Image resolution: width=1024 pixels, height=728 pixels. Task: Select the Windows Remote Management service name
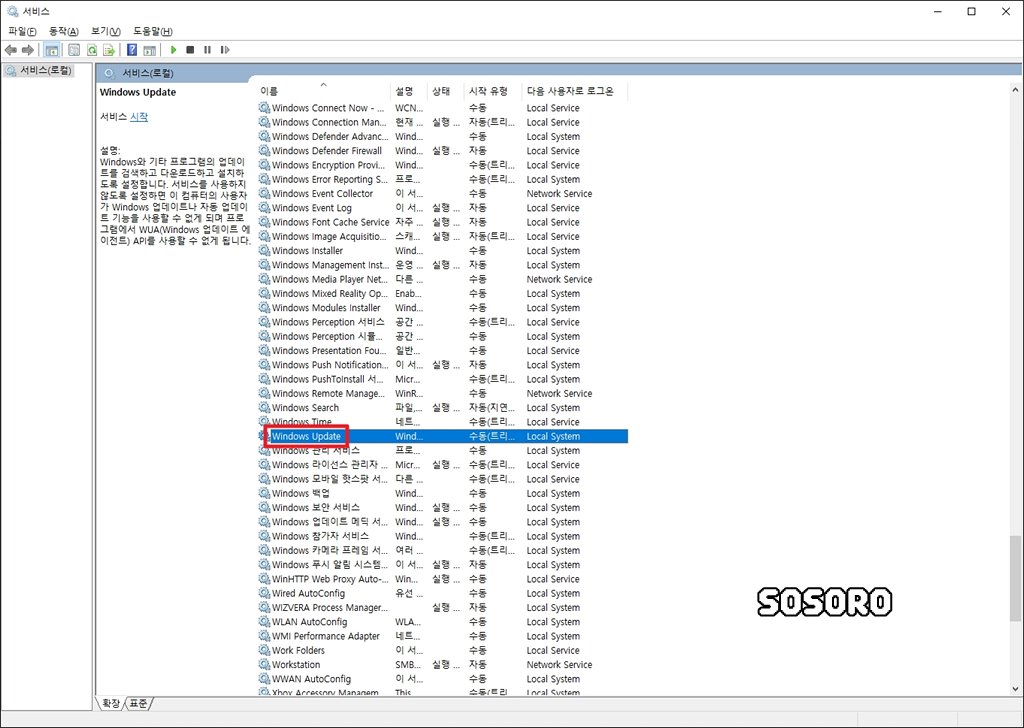(x=328, y=393)
